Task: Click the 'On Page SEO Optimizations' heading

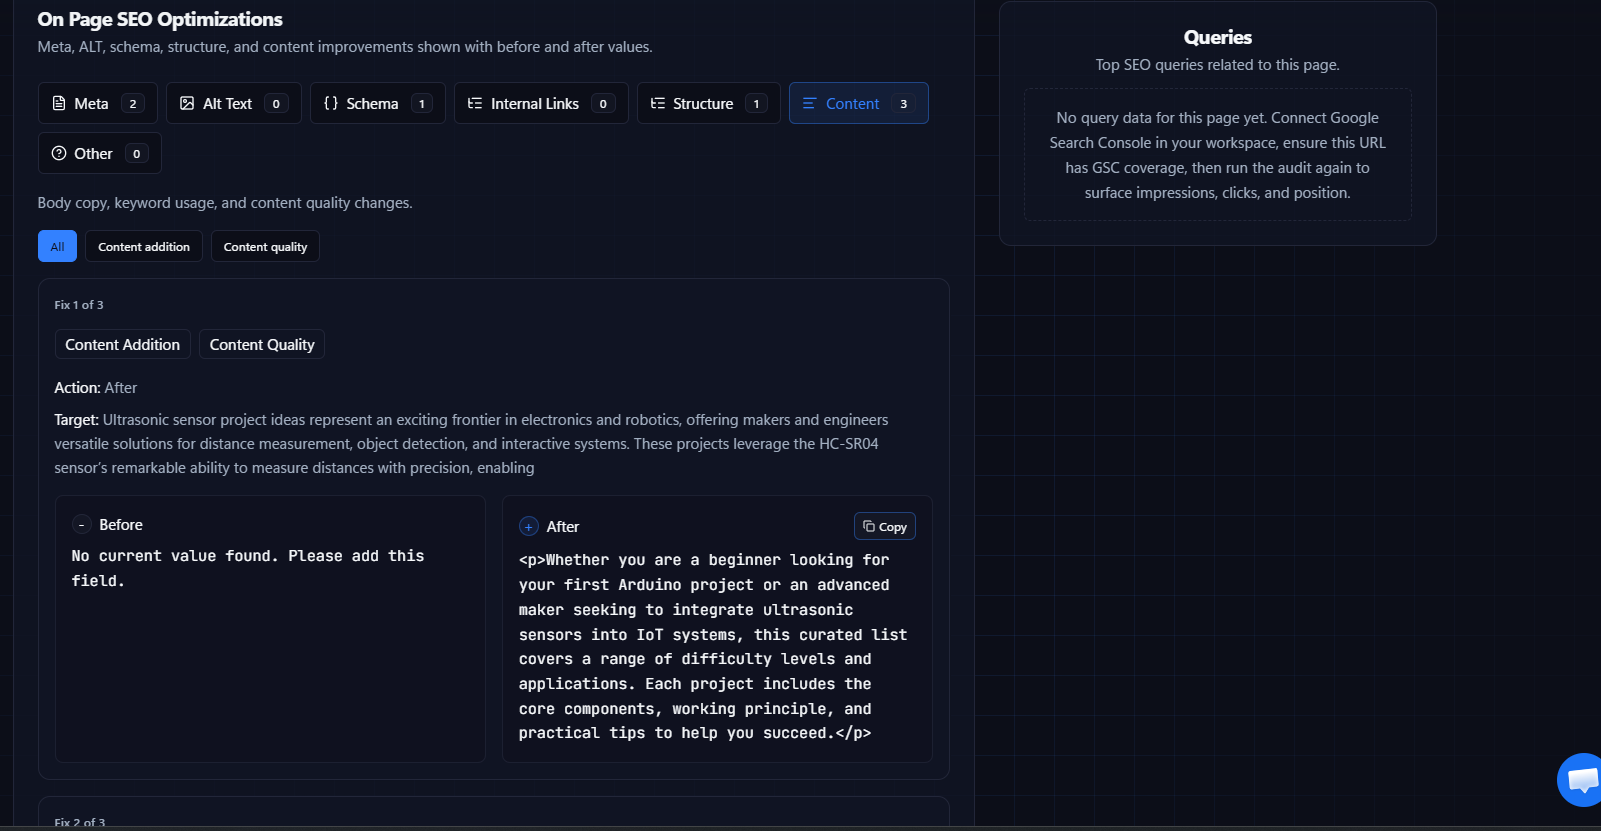Action: [x=160, y=19]
